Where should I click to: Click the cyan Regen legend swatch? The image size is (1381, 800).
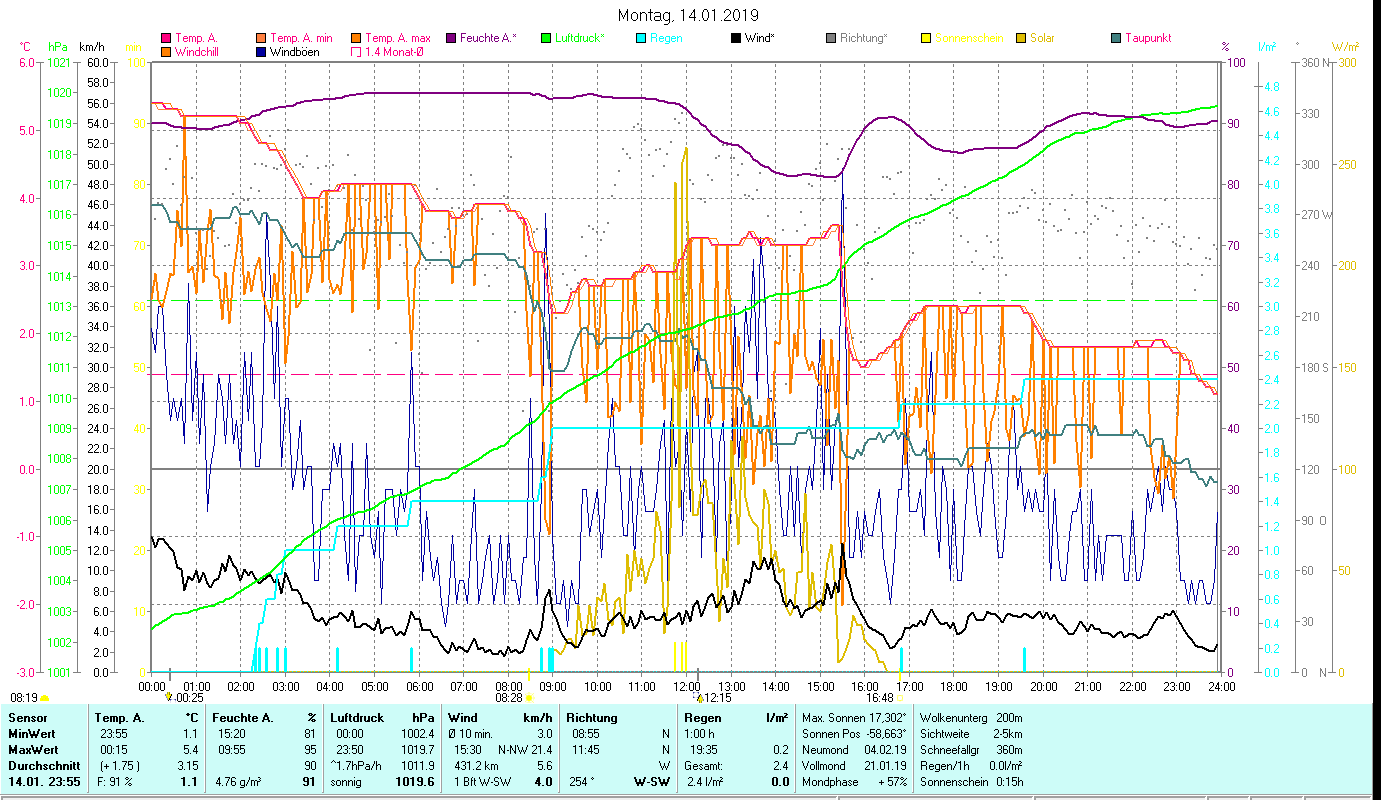coord(641,38)
